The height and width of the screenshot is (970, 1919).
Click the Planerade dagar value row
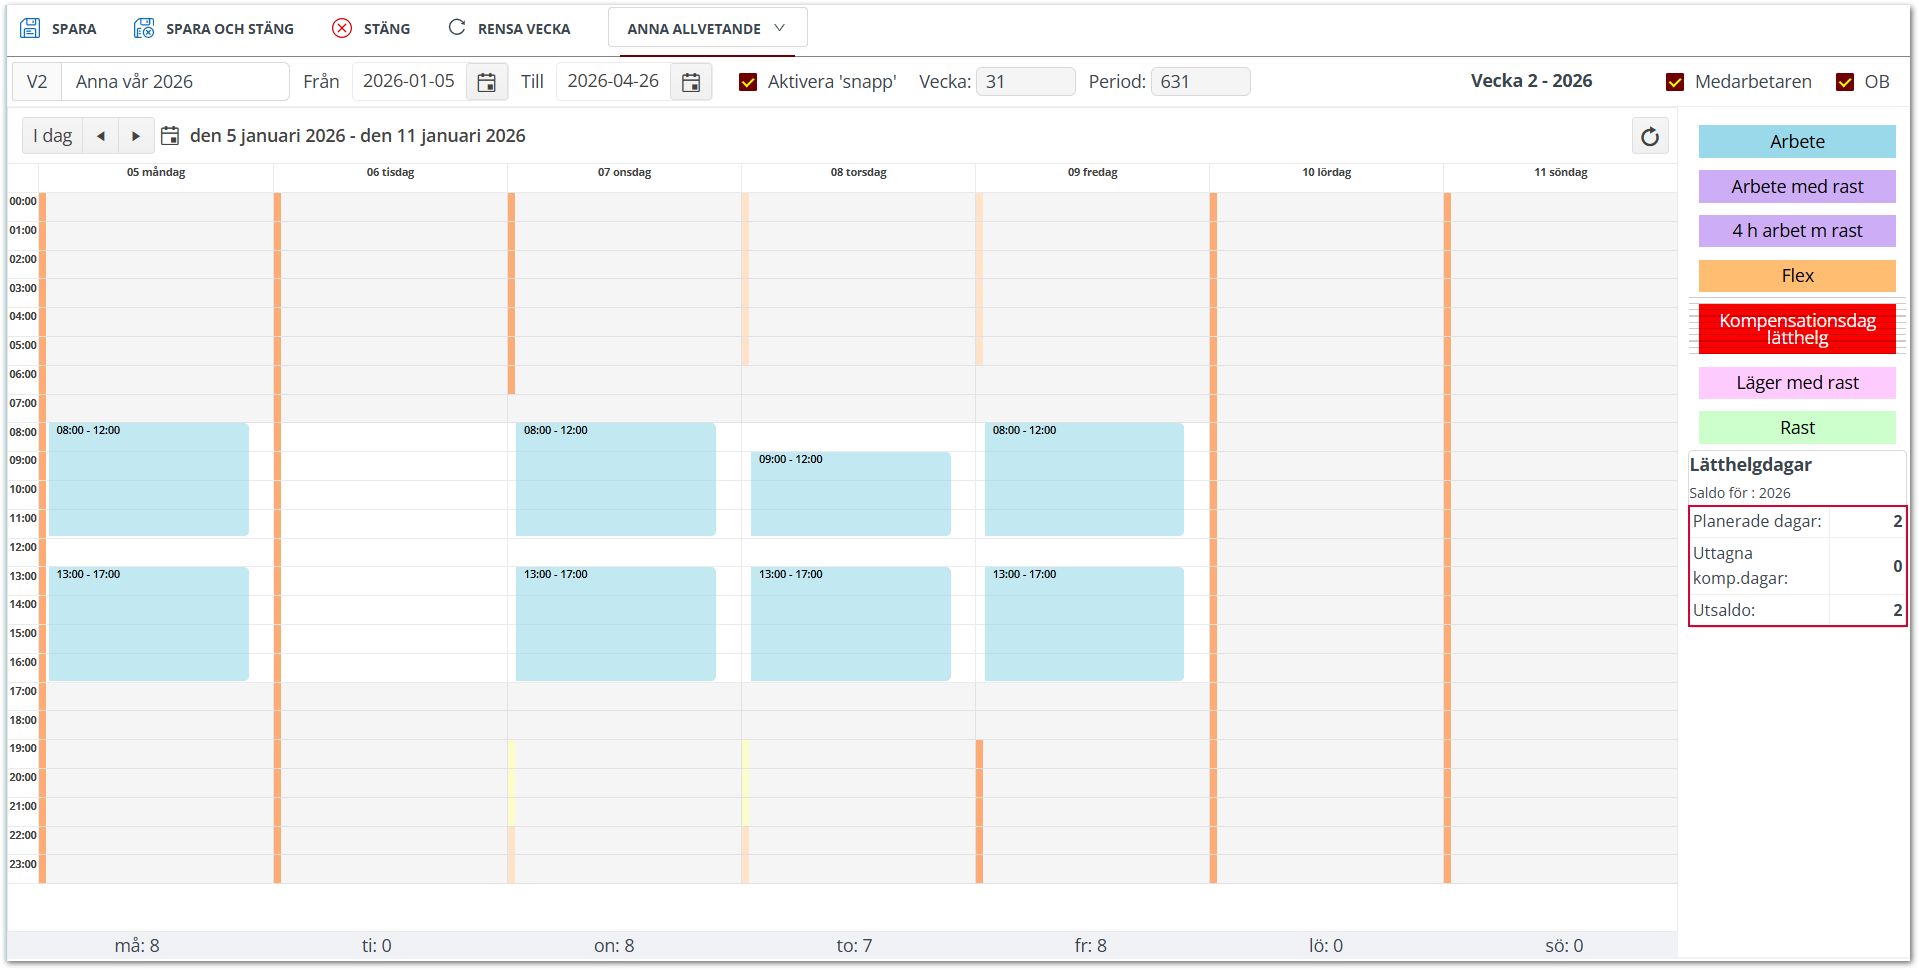[1797, 522]
